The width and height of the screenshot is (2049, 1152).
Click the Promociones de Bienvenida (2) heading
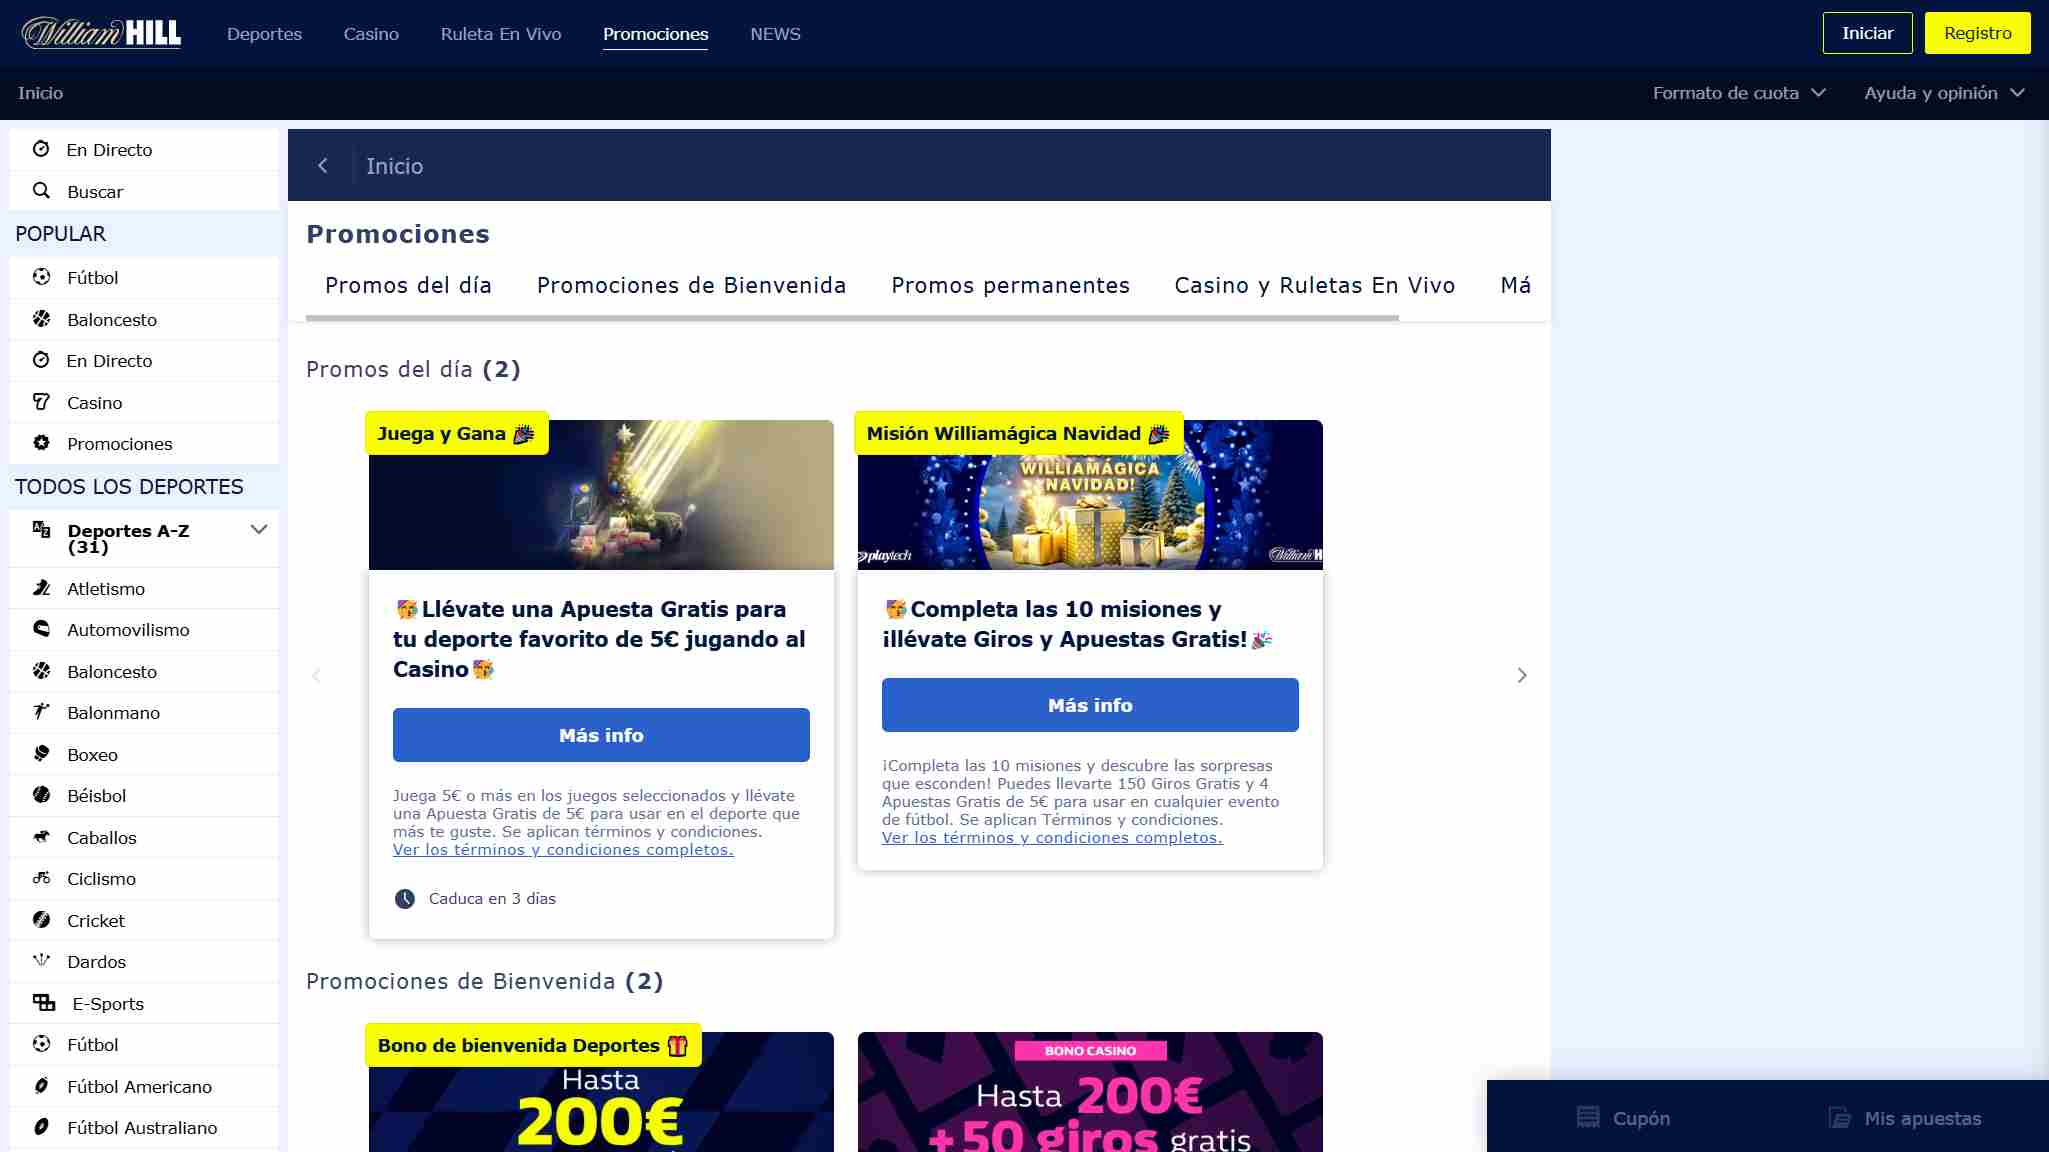pos(484,981)
